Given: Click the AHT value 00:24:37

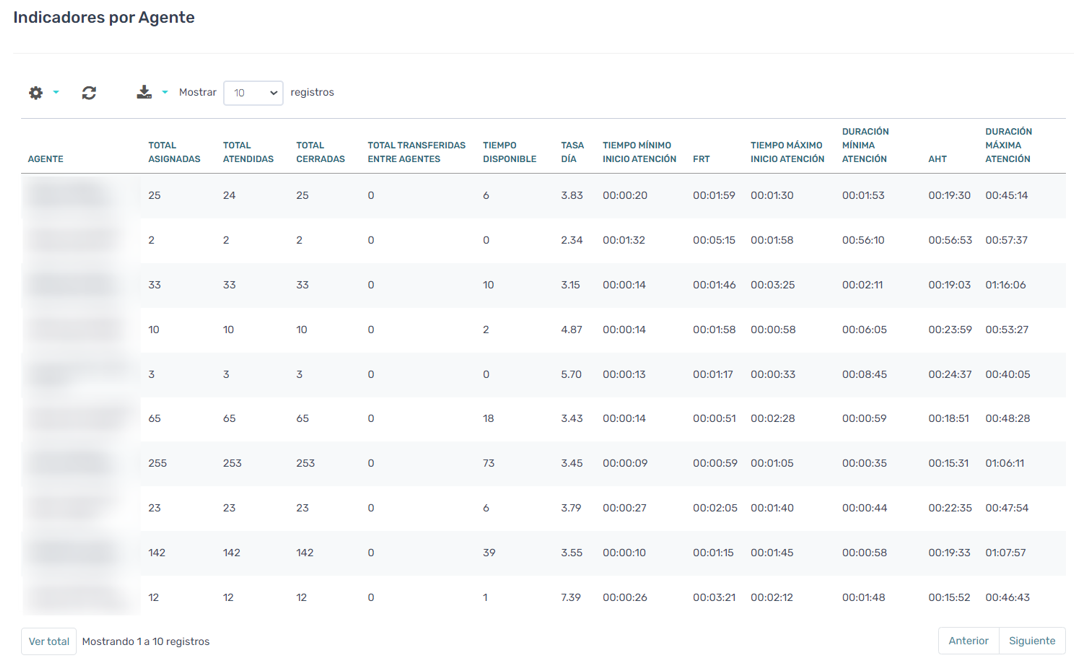Looking at the screenshot, I should coord(950,375).
